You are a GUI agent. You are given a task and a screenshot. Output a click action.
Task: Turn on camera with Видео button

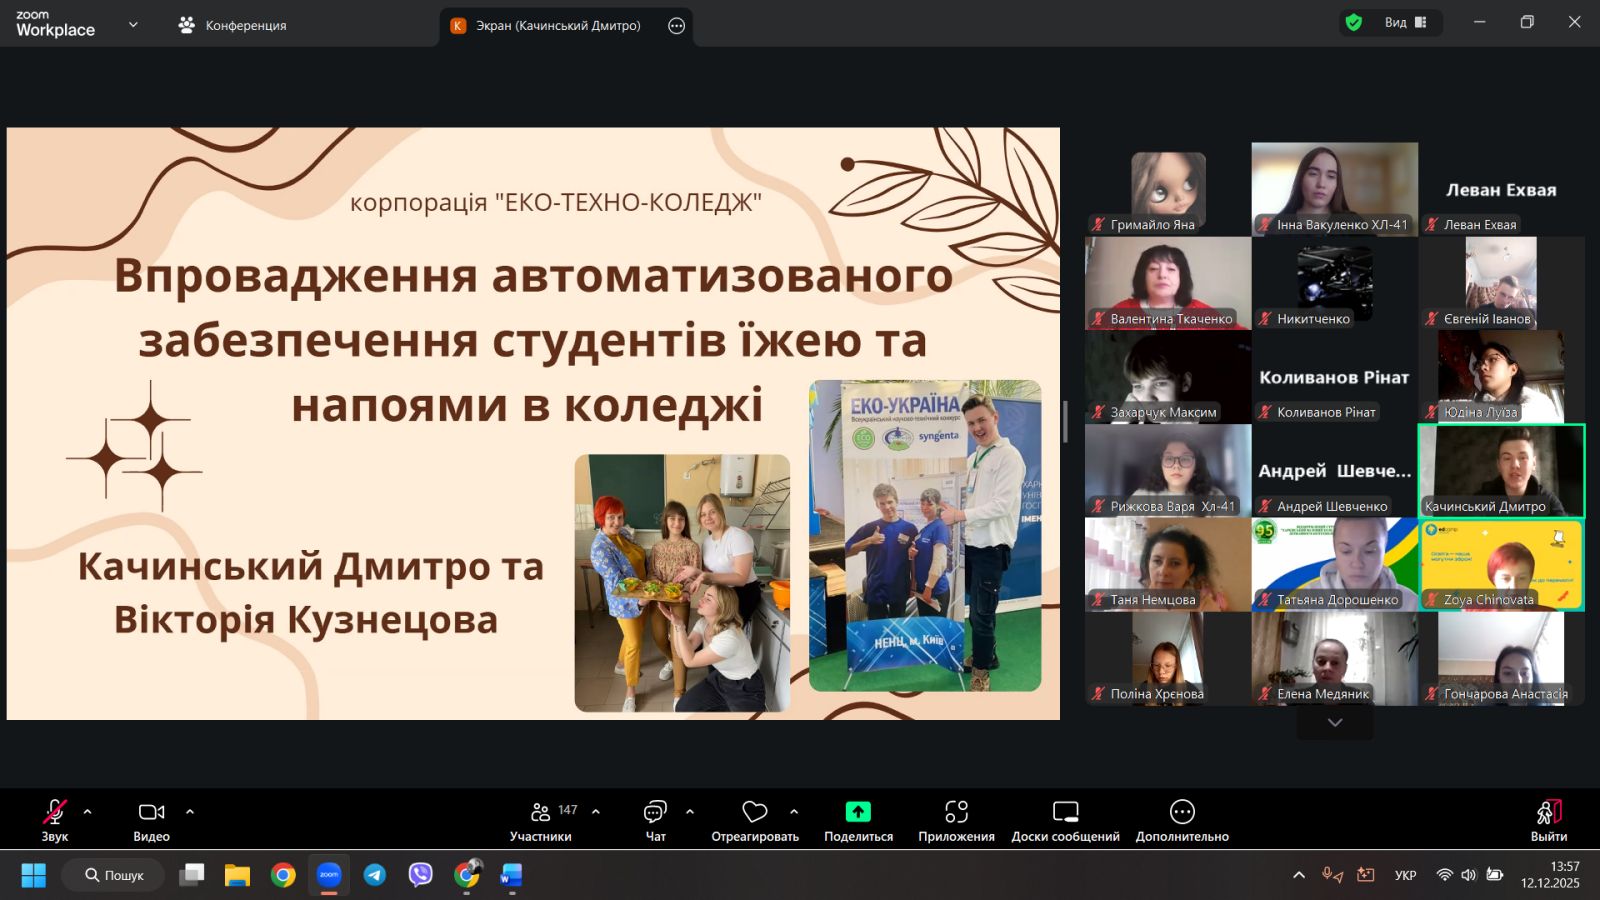pos(151,812)
